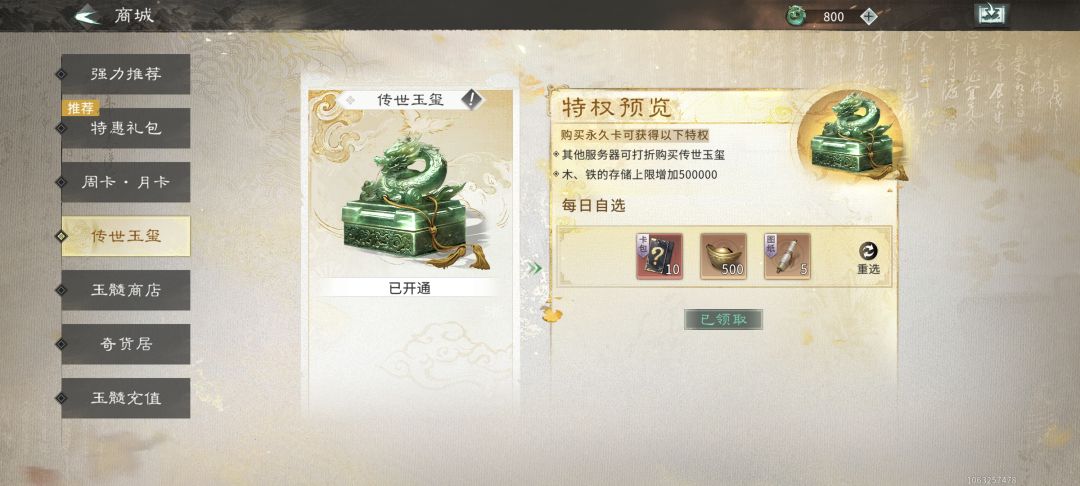The image size is (1080, 486).
Task: Click the jade dragon seal emblem in 特权预览
Action: pos(851,136)
